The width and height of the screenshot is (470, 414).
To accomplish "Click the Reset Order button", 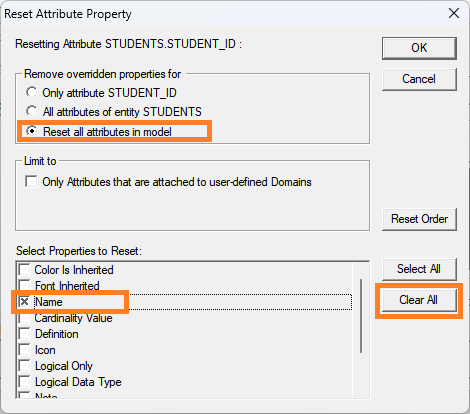I will tap(419, 219).
